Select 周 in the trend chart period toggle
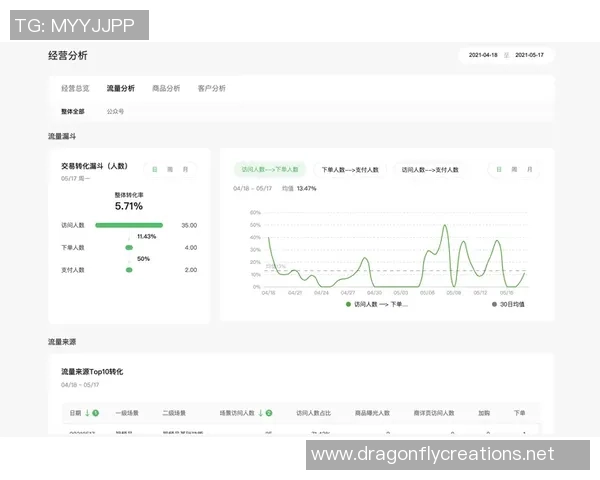The width and height of the screenshot is (600, 480). (514, 169)
